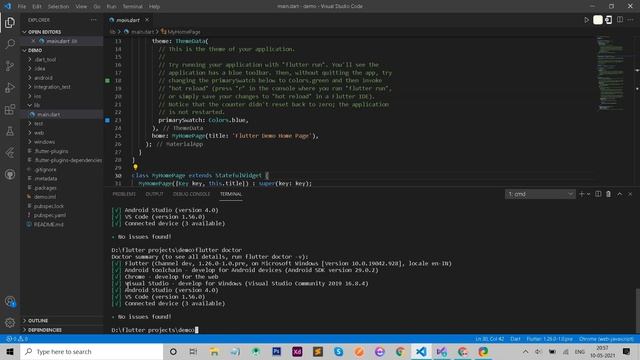640x360 pixels.
Task: Click the blue color swatch on line 23
Action: [x=107, y=120]
